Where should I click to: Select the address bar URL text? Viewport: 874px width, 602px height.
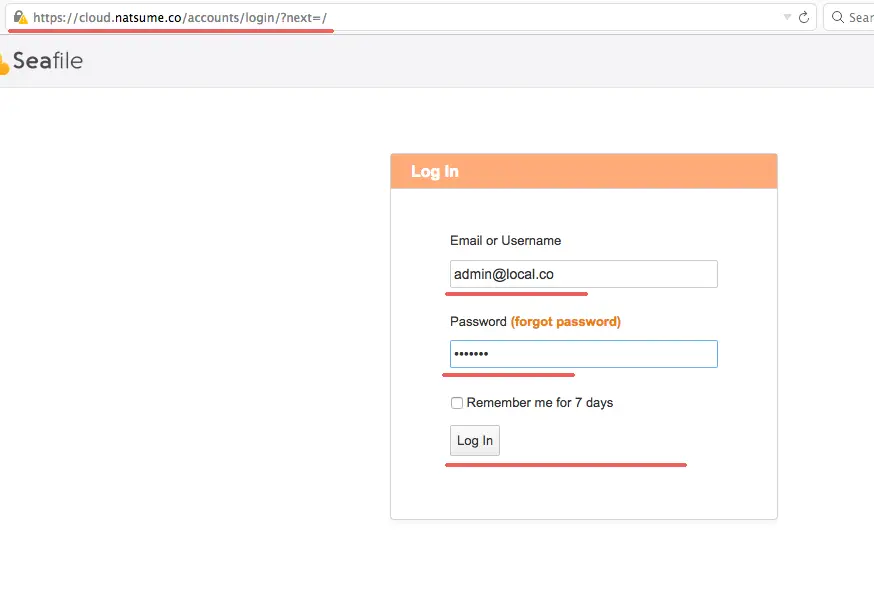[179, 17]
